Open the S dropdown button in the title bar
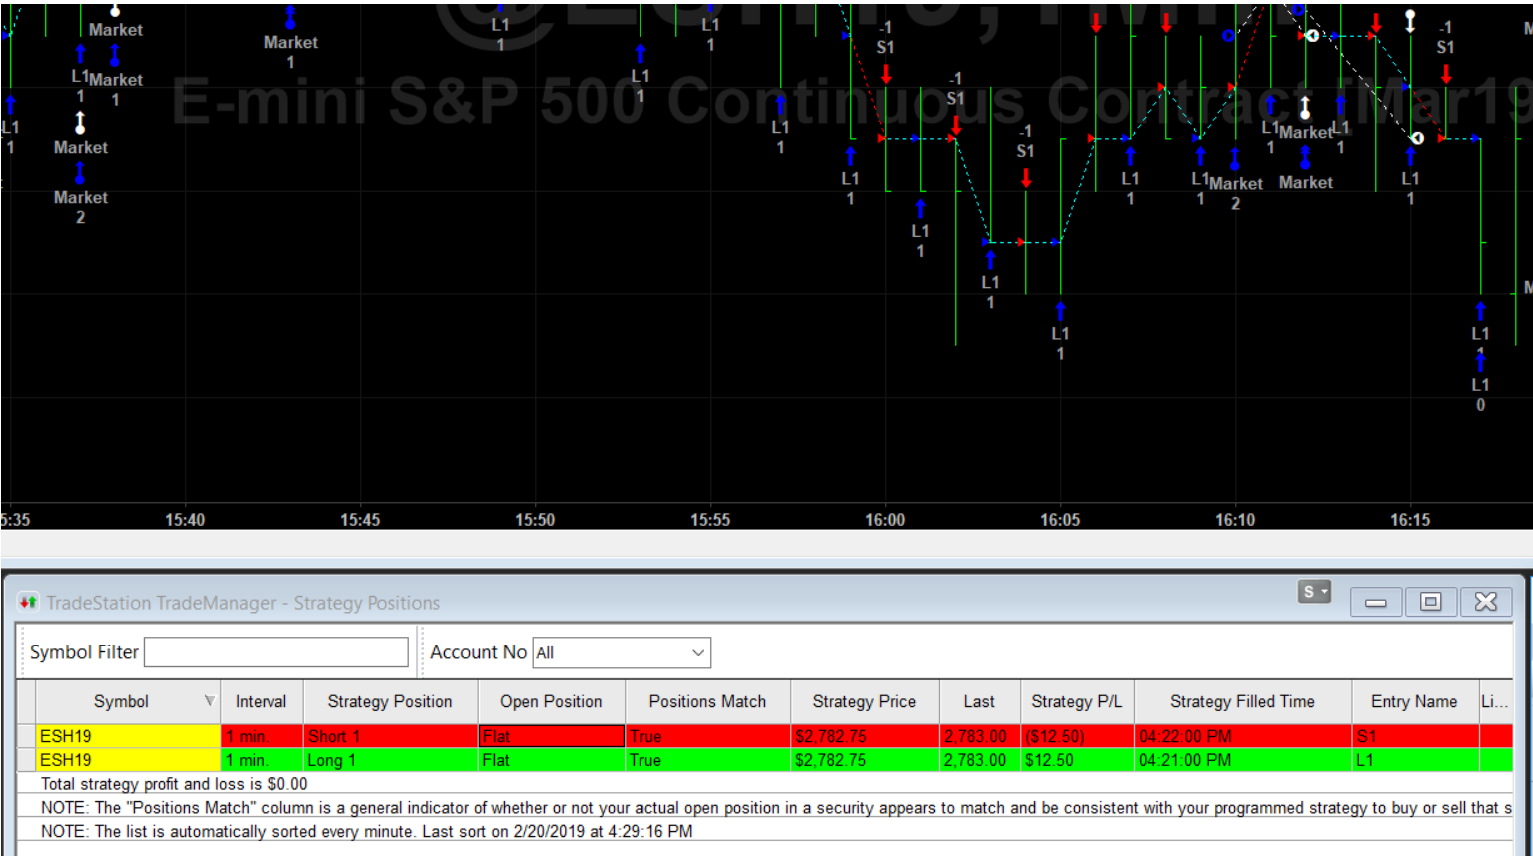This screenshot has width=1533, height=856. [1314, 592]
